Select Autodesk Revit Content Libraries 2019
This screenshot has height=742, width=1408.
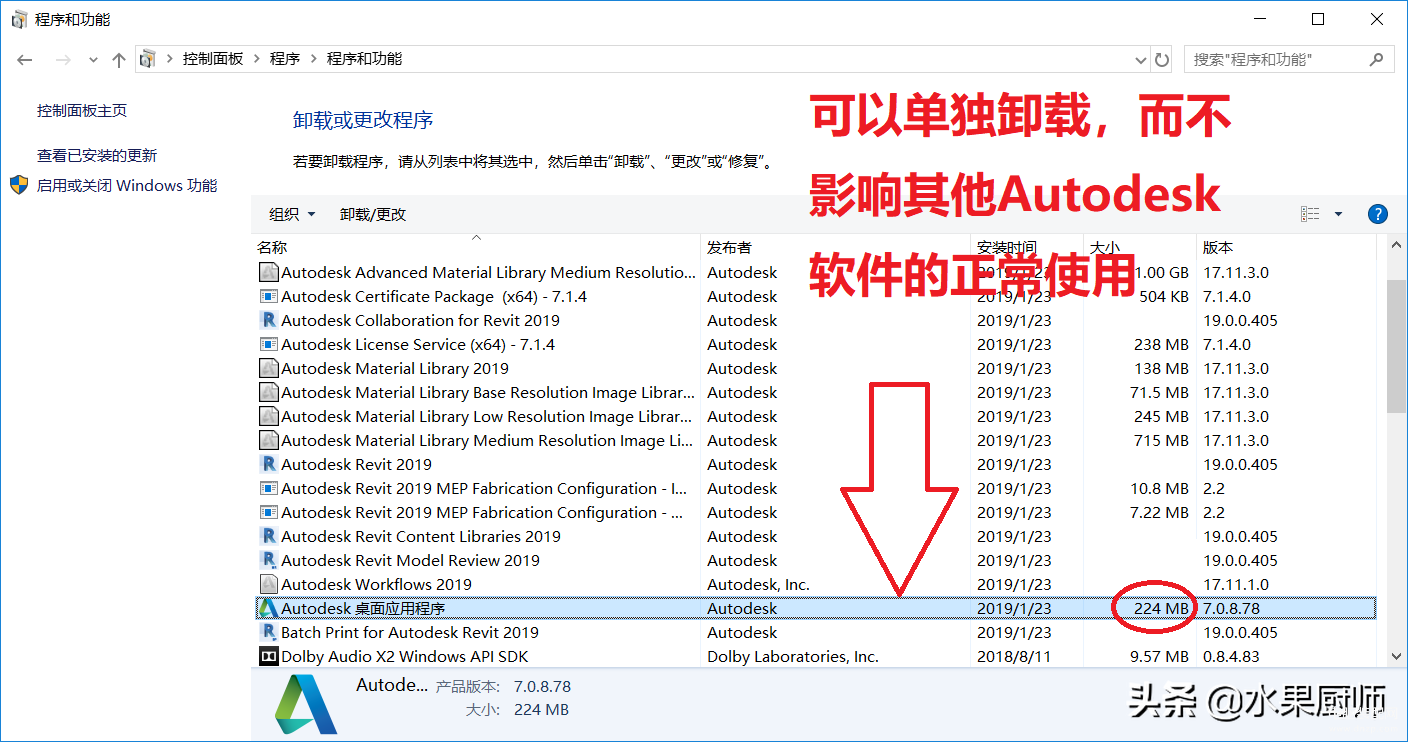tap(815, 536)
